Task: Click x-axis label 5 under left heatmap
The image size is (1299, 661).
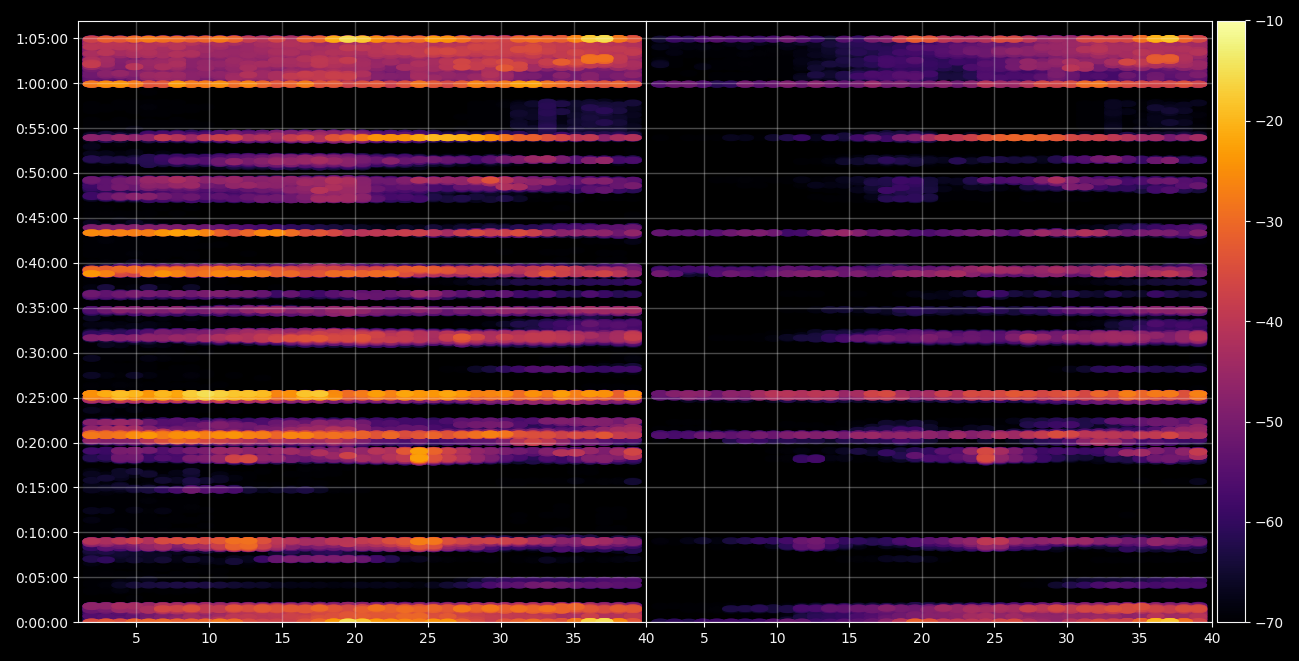Action: pyautogui.click(x=136, y=637)
